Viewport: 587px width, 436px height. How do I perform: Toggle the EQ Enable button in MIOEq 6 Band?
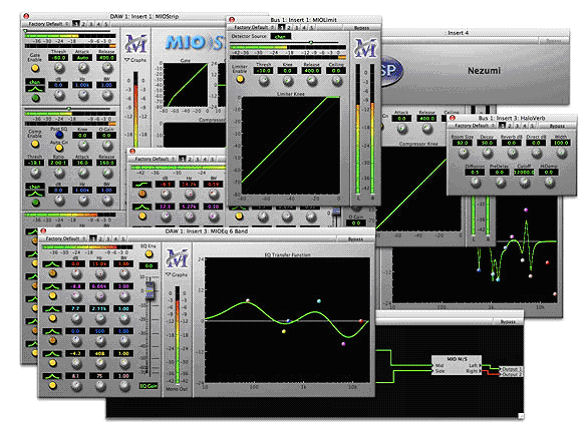click(x=149, y=254)
